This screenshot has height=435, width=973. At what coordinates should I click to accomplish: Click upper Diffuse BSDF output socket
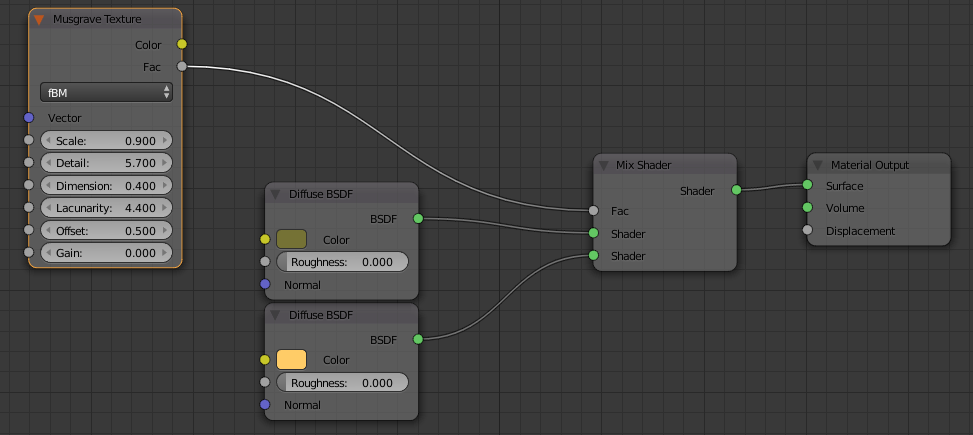[x=418, y=218]
